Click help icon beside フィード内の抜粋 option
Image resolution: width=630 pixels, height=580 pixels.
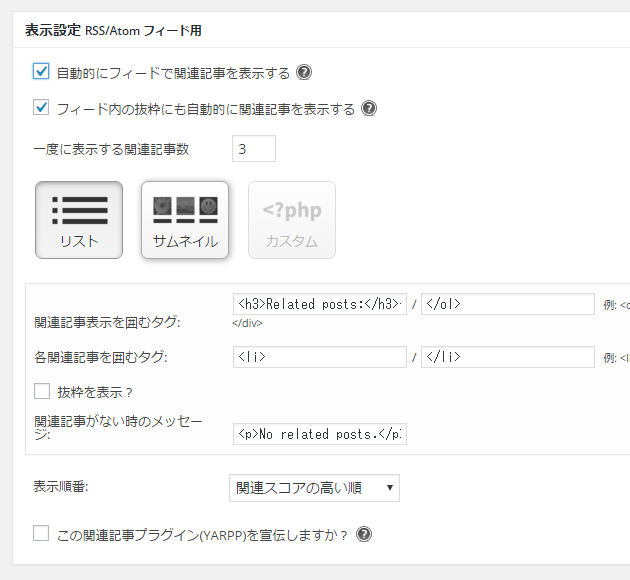(369, 108)
